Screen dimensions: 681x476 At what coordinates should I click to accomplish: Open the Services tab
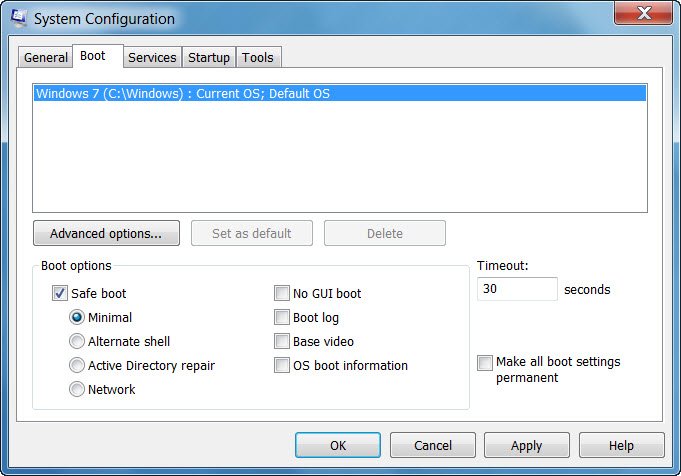152,58
